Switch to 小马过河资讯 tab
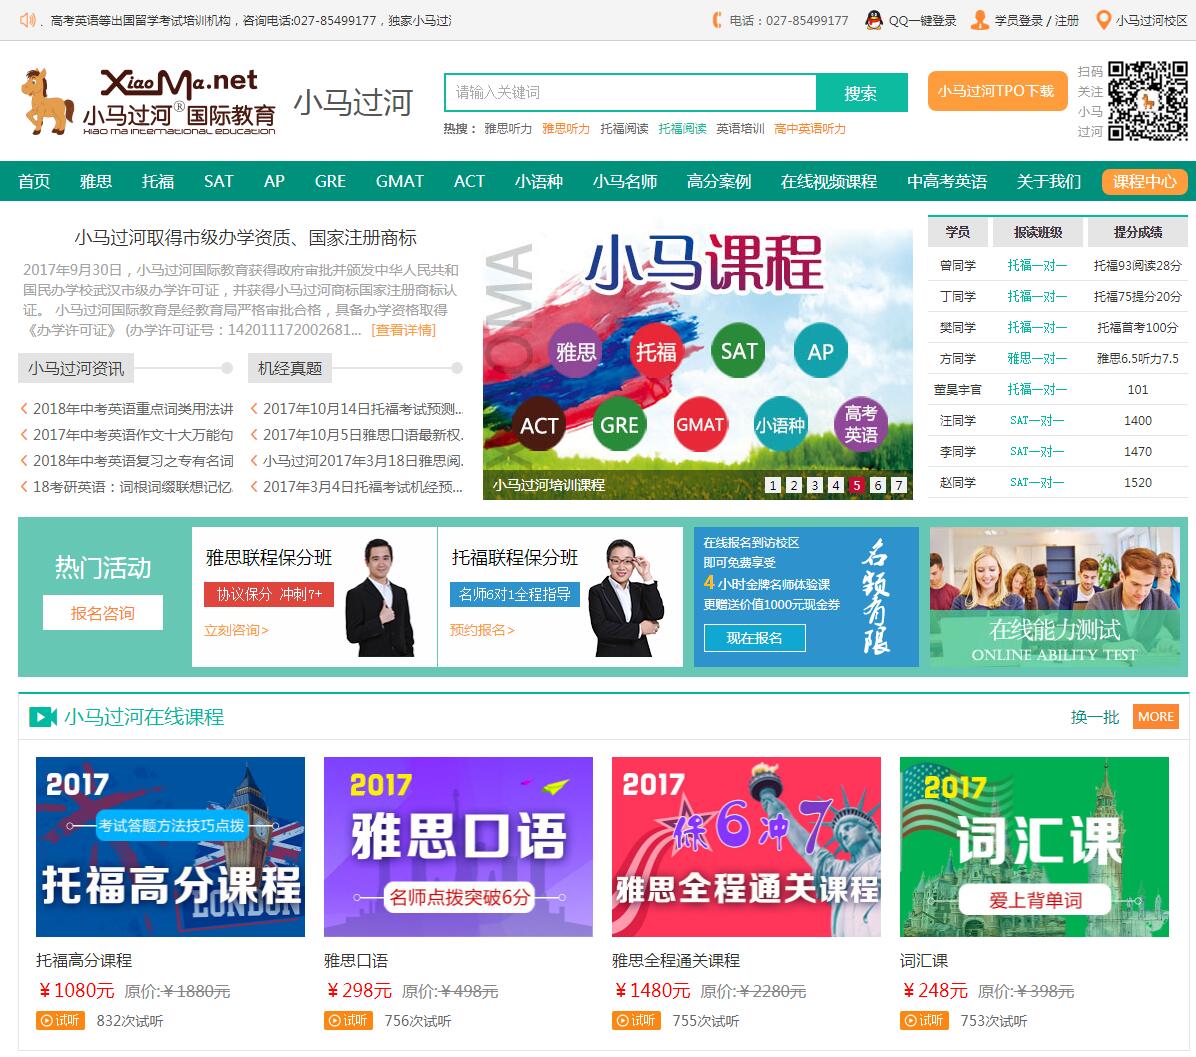Screen dimensions: 1196x1057 pyautogui.click(x=76, y=368)
